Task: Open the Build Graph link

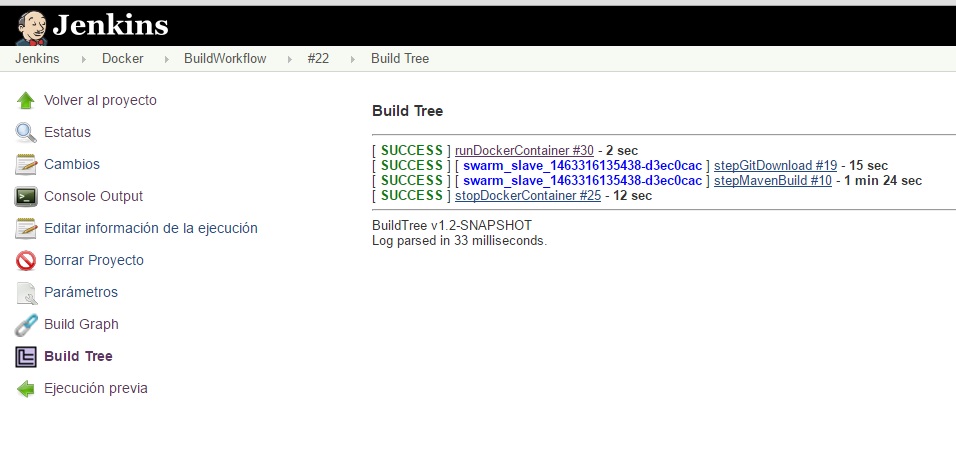Action: [81, 324]
